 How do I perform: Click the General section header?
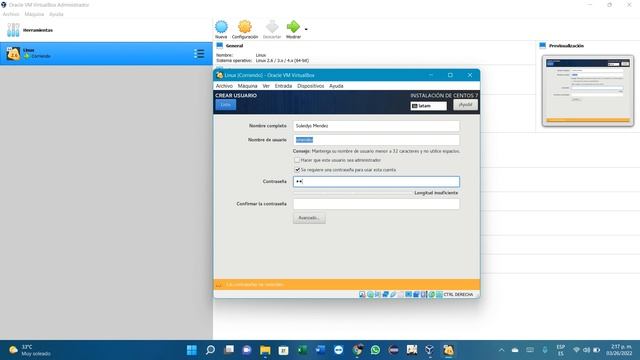pos(234,46)
